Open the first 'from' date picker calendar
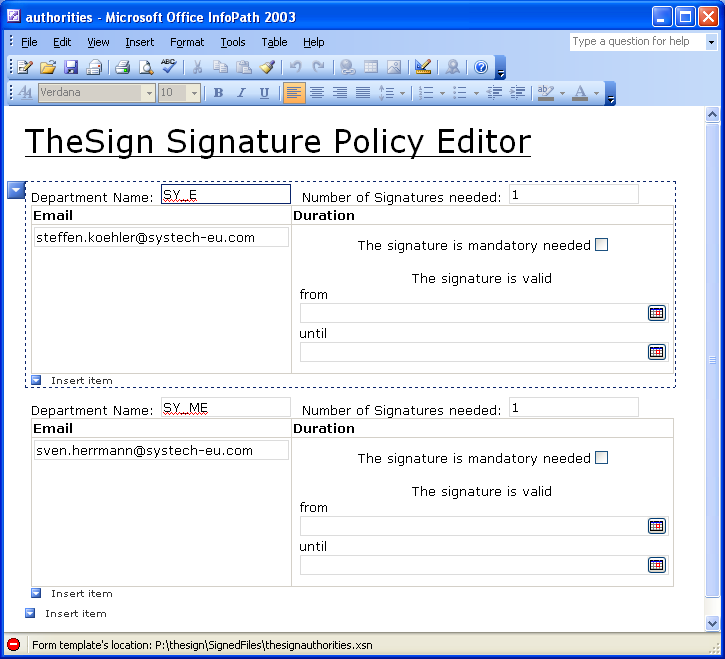The height and width of the screenshot is (659, 725). tap(656, 313)
